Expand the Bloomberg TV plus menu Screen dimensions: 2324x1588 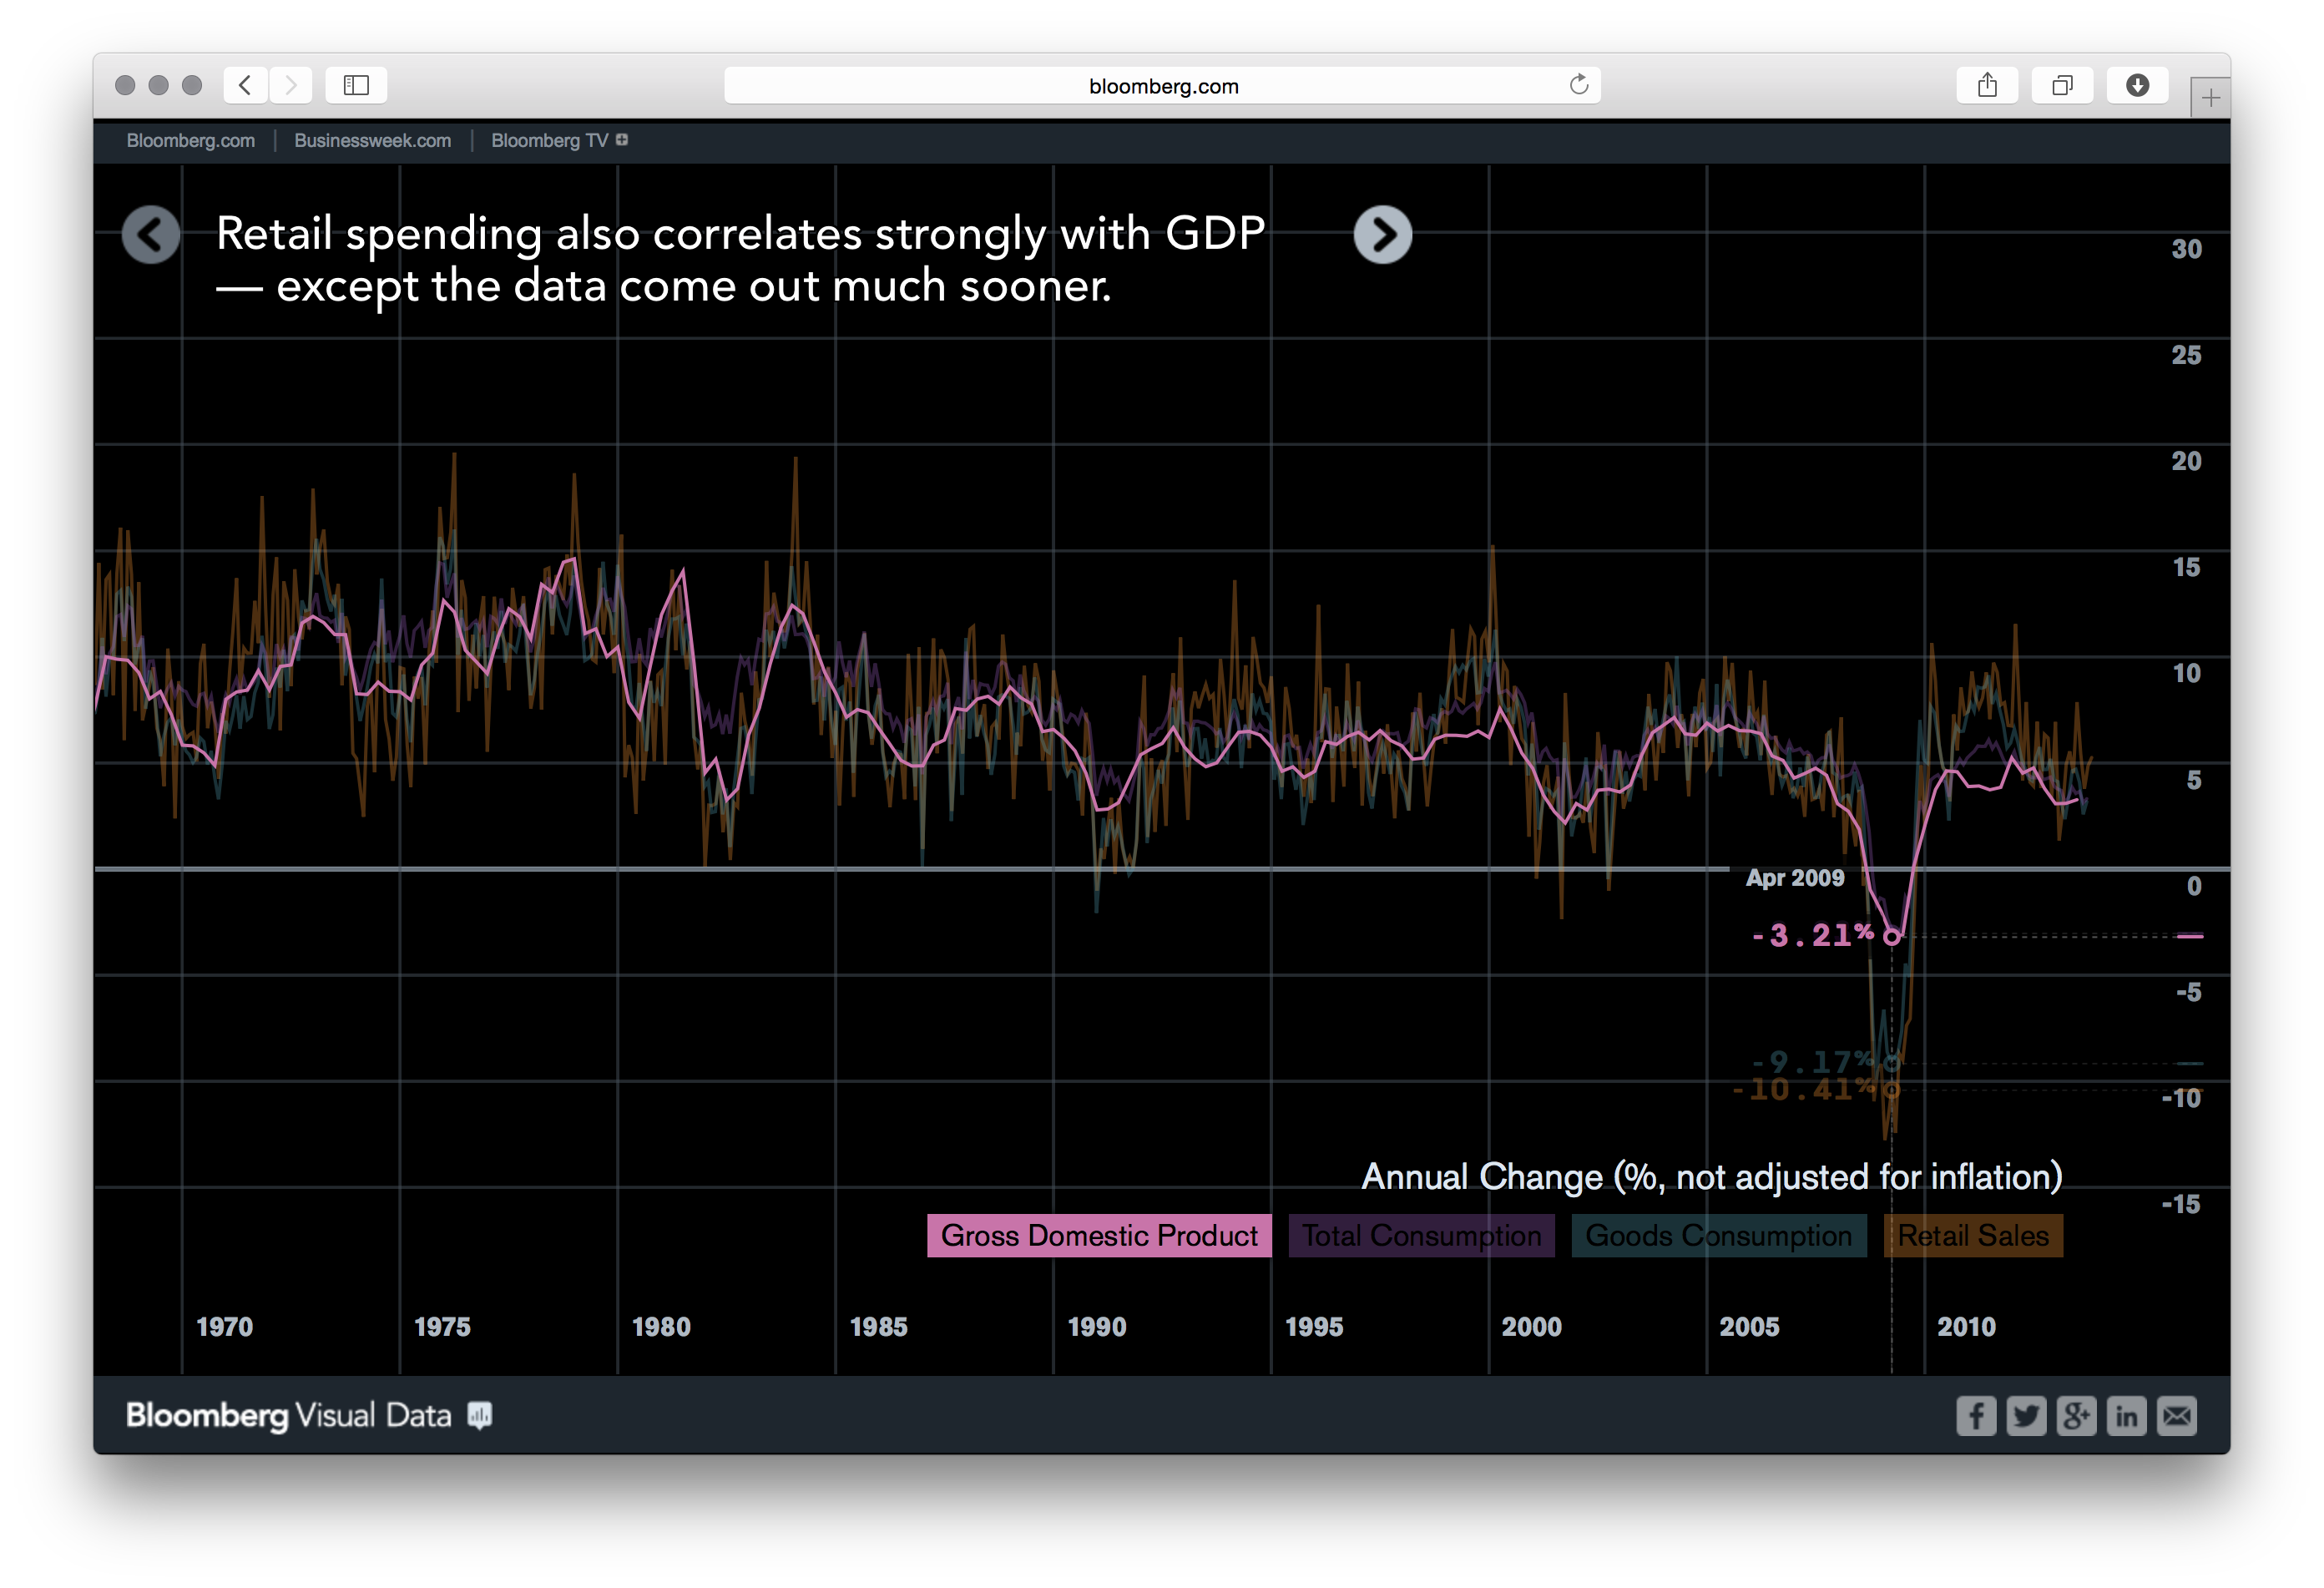tap(622, 140)
